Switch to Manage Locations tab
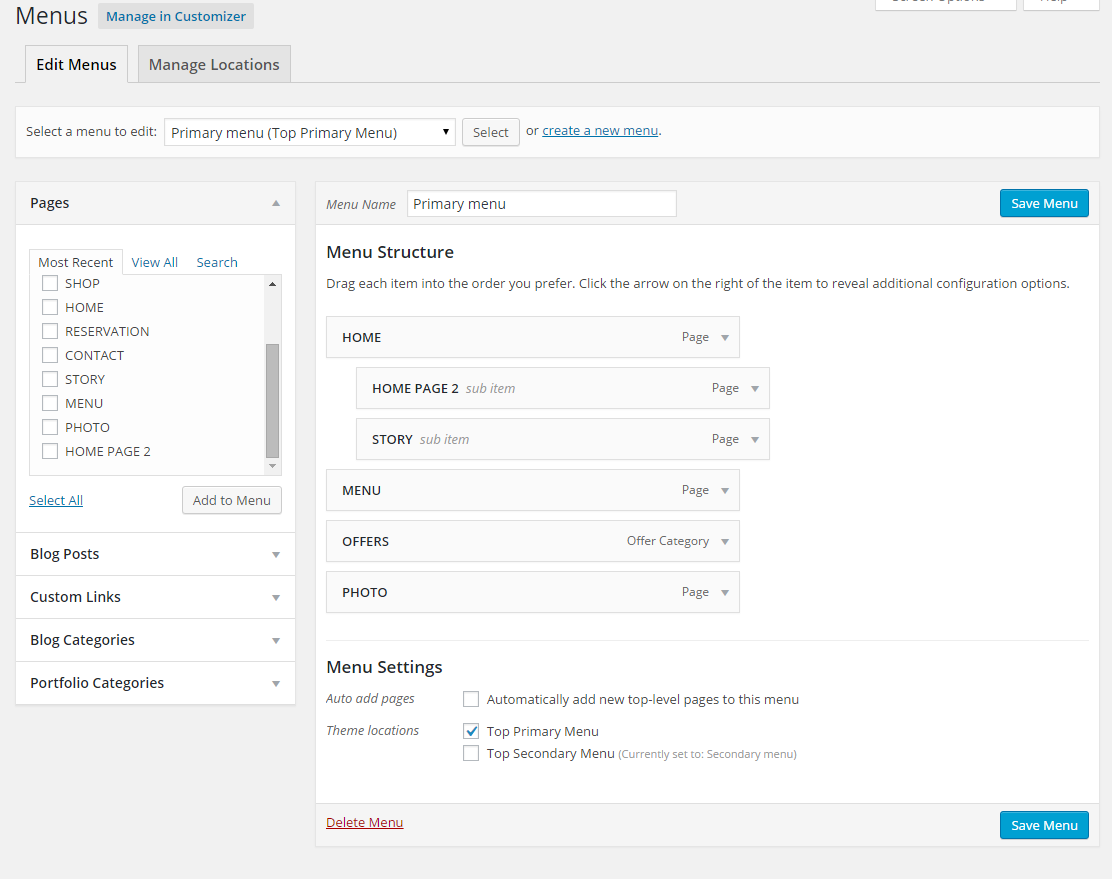1112x879 pixels. [x=214, y=65]
